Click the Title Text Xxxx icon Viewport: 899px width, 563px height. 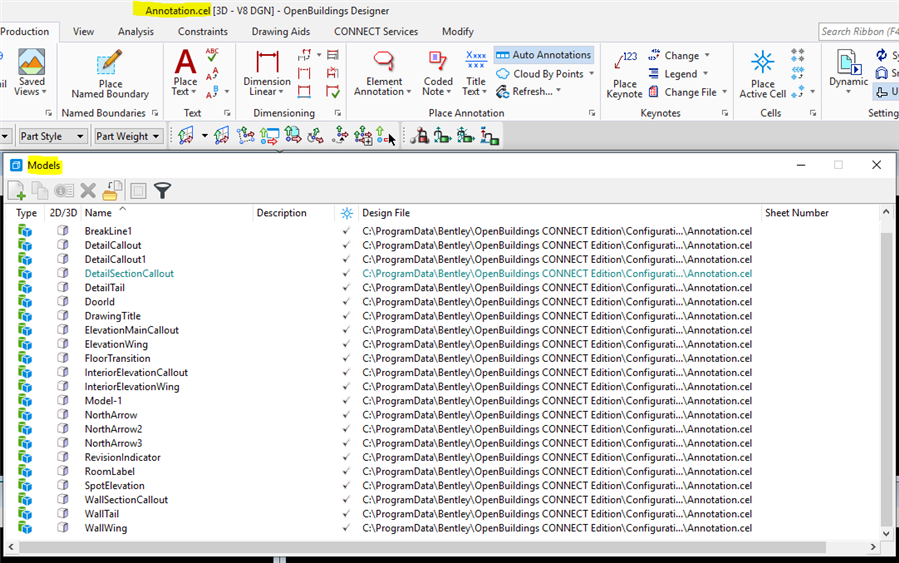[476, 60]
